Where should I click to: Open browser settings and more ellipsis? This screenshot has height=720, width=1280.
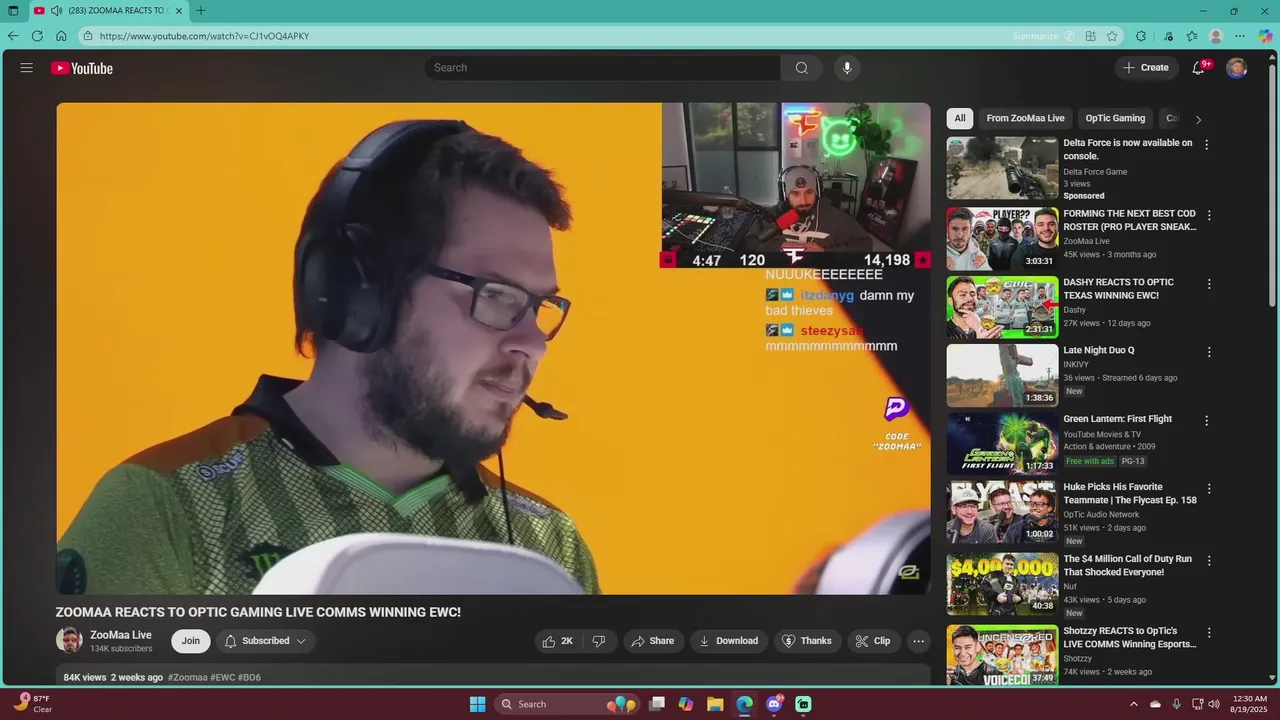(x=1240, y=36)
